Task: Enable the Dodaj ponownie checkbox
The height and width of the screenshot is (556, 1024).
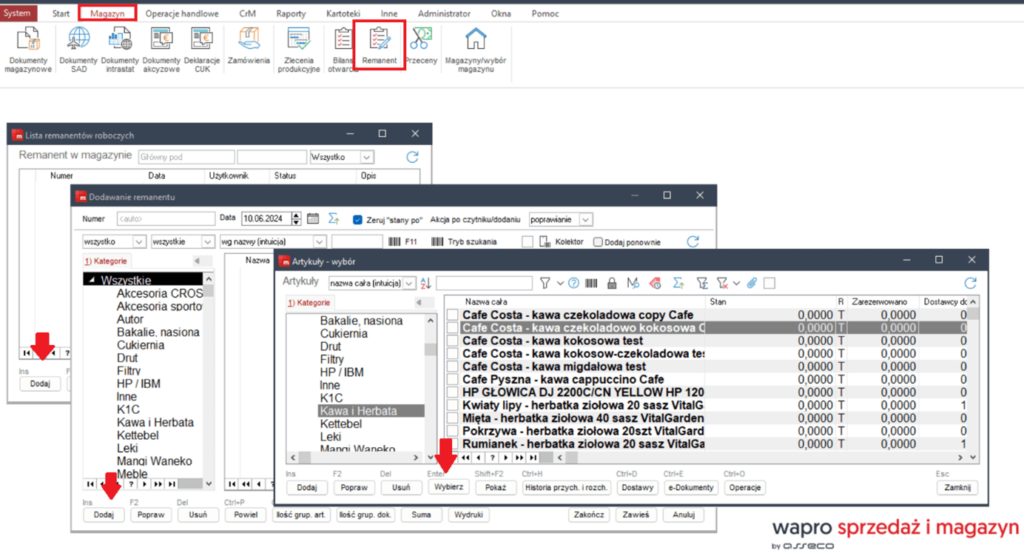Action: coord(598,241)
